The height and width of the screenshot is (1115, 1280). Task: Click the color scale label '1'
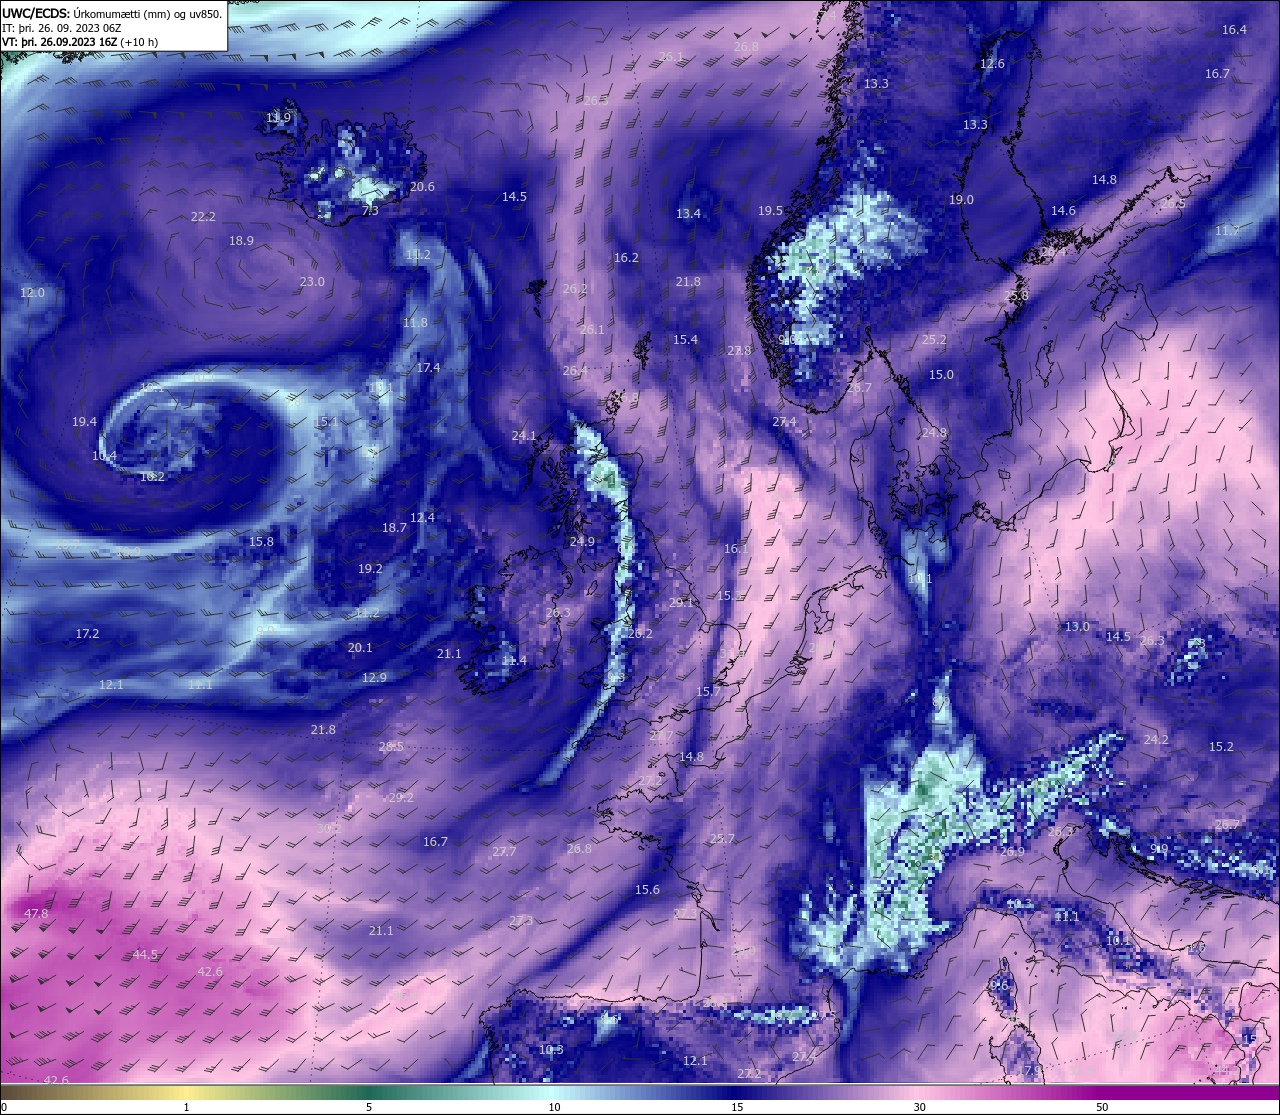point(187,1107)
